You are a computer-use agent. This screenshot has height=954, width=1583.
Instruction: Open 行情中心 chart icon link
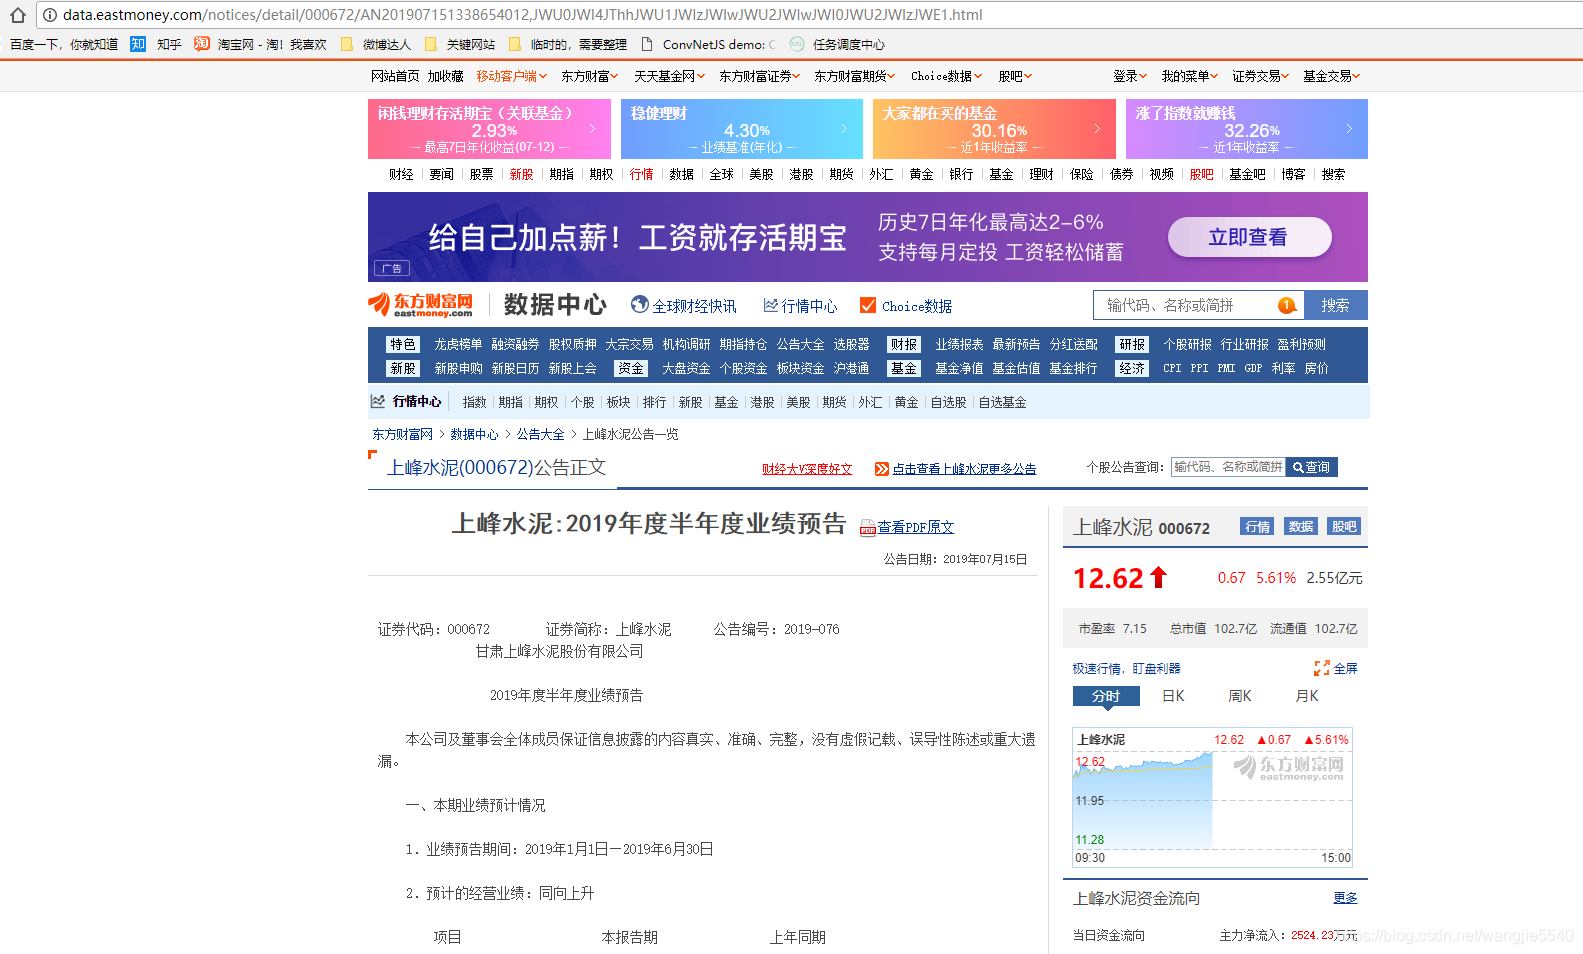[x=770, y=305]
